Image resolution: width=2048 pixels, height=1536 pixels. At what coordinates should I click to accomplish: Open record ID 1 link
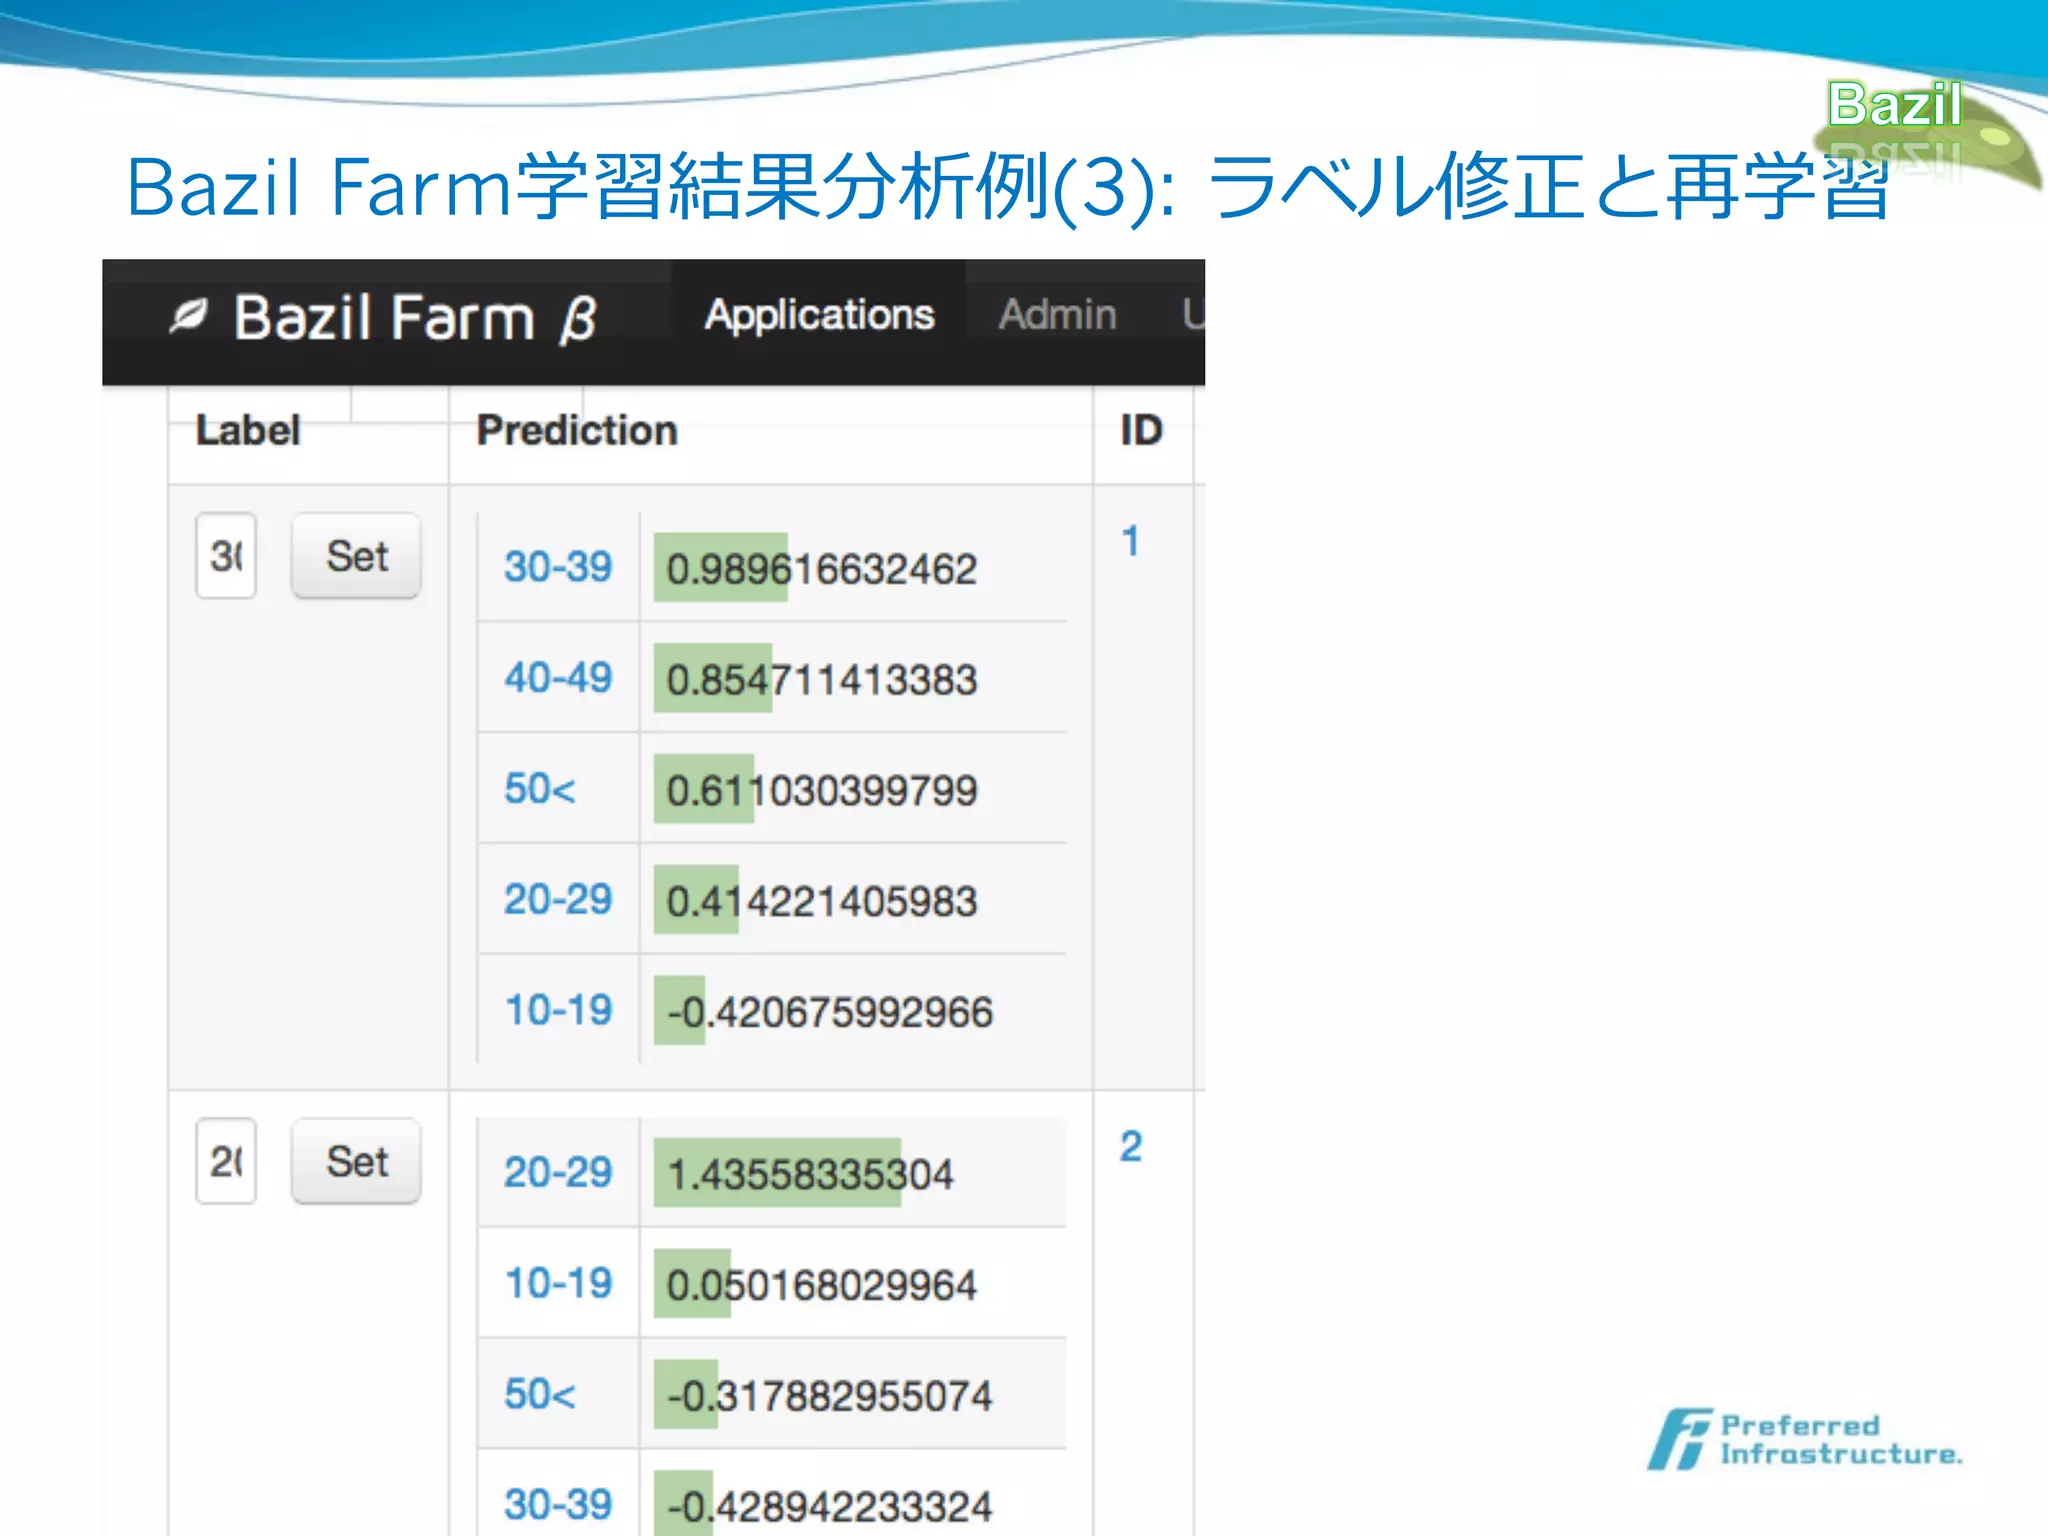[1130, 541]
